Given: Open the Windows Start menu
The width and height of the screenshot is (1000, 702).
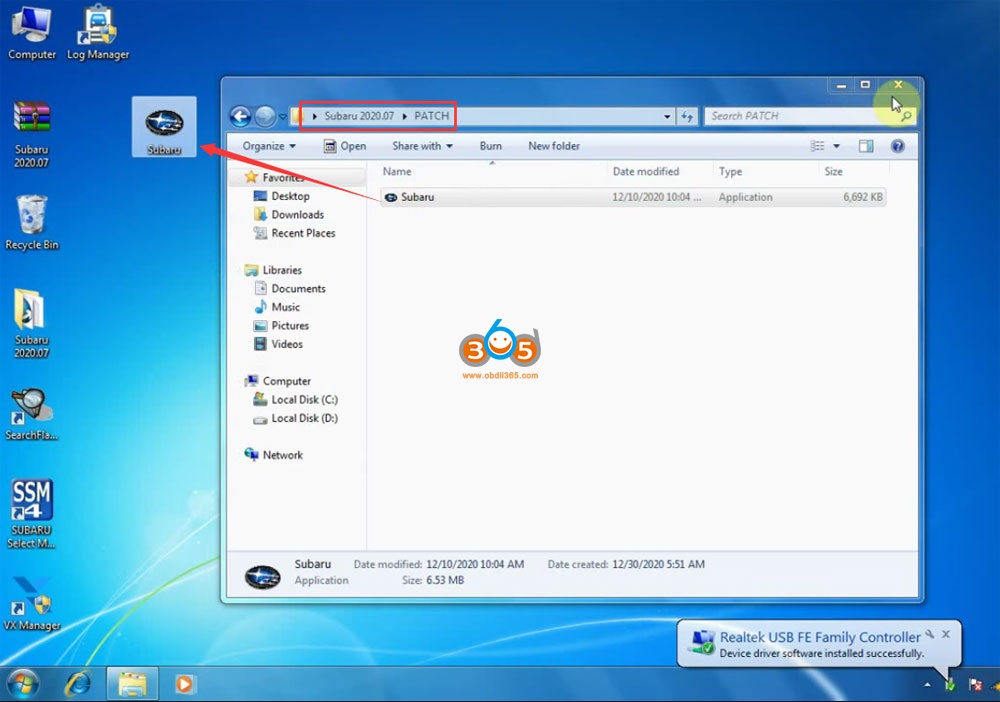Looking at the screenshot, I should click(x=22, y=684).
